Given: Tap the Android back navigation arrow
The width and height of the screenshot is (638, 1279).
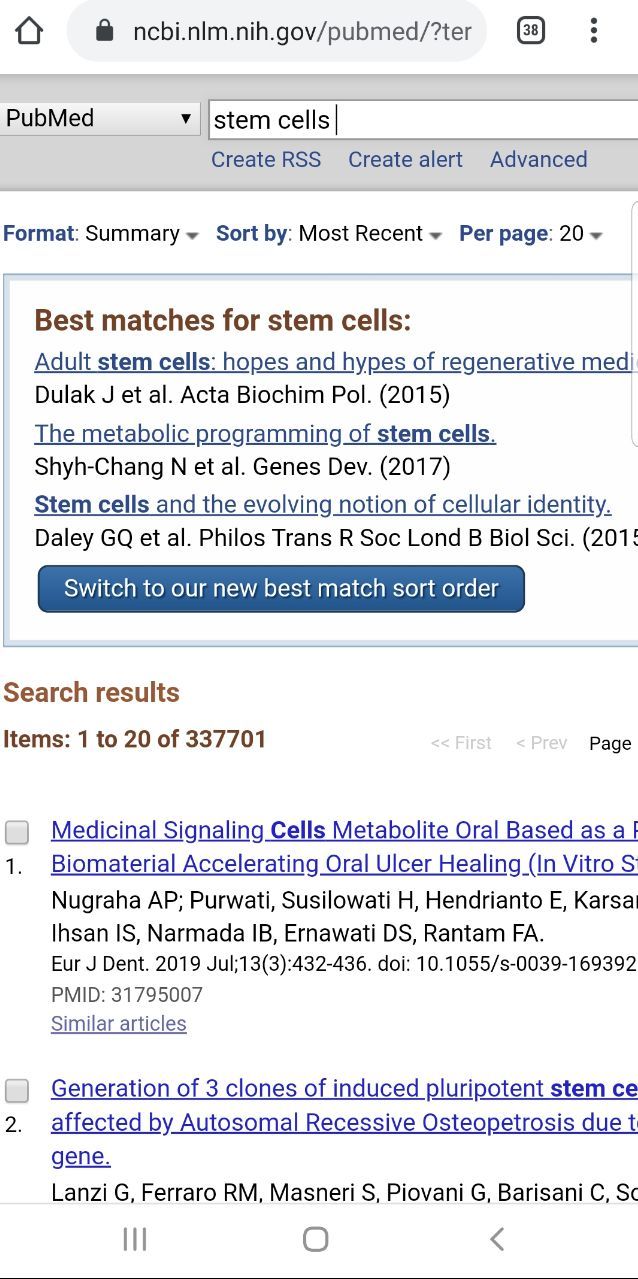Looking at the screenshot, I should tap(497, 1240).
